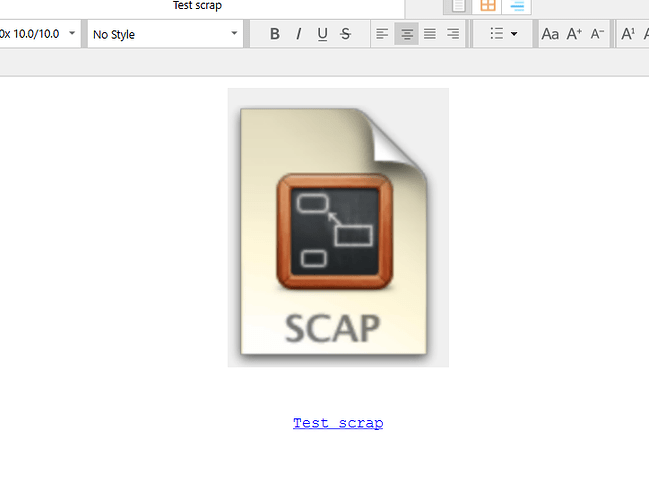Image resolution: width=649 pixels, height=500 pixels.
Task: Toggle underline formatting
Action: 322,34
